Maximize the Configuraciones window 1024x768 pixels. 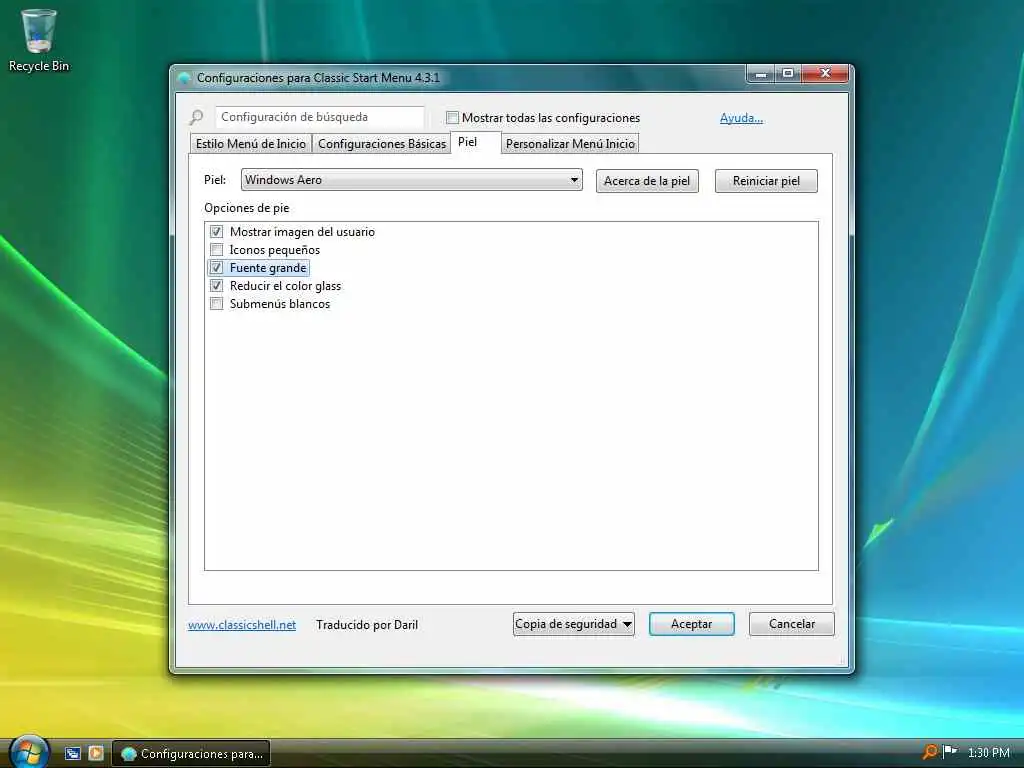click(788, 74)
